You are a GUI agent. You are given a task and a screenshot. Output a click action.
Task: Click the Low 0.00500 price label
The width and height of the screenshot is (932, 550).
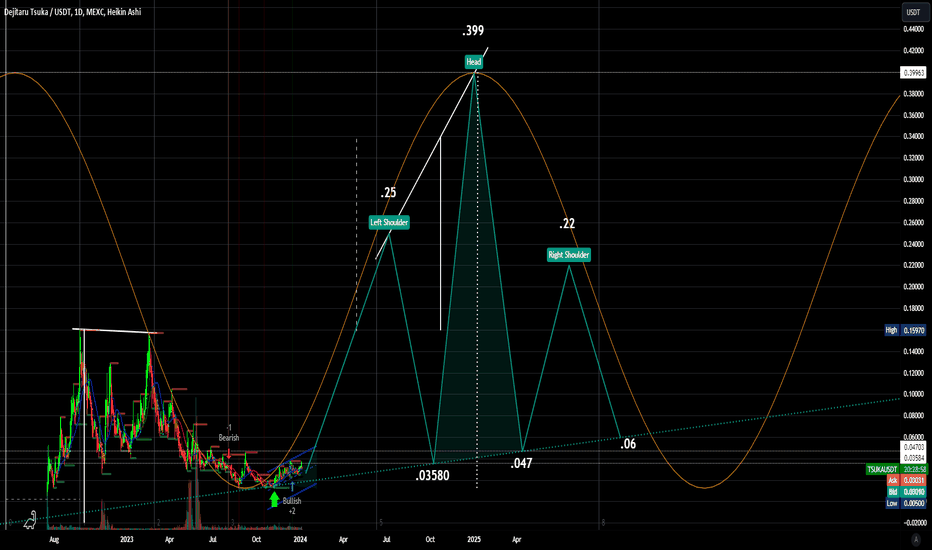click(906, 503)
